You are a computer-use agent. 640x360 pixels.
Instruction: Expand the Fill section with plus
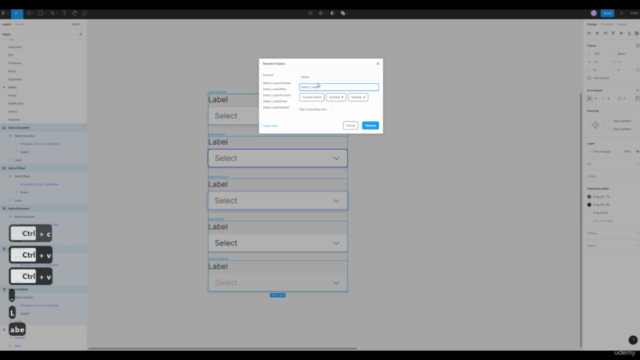tap(637, 164)
